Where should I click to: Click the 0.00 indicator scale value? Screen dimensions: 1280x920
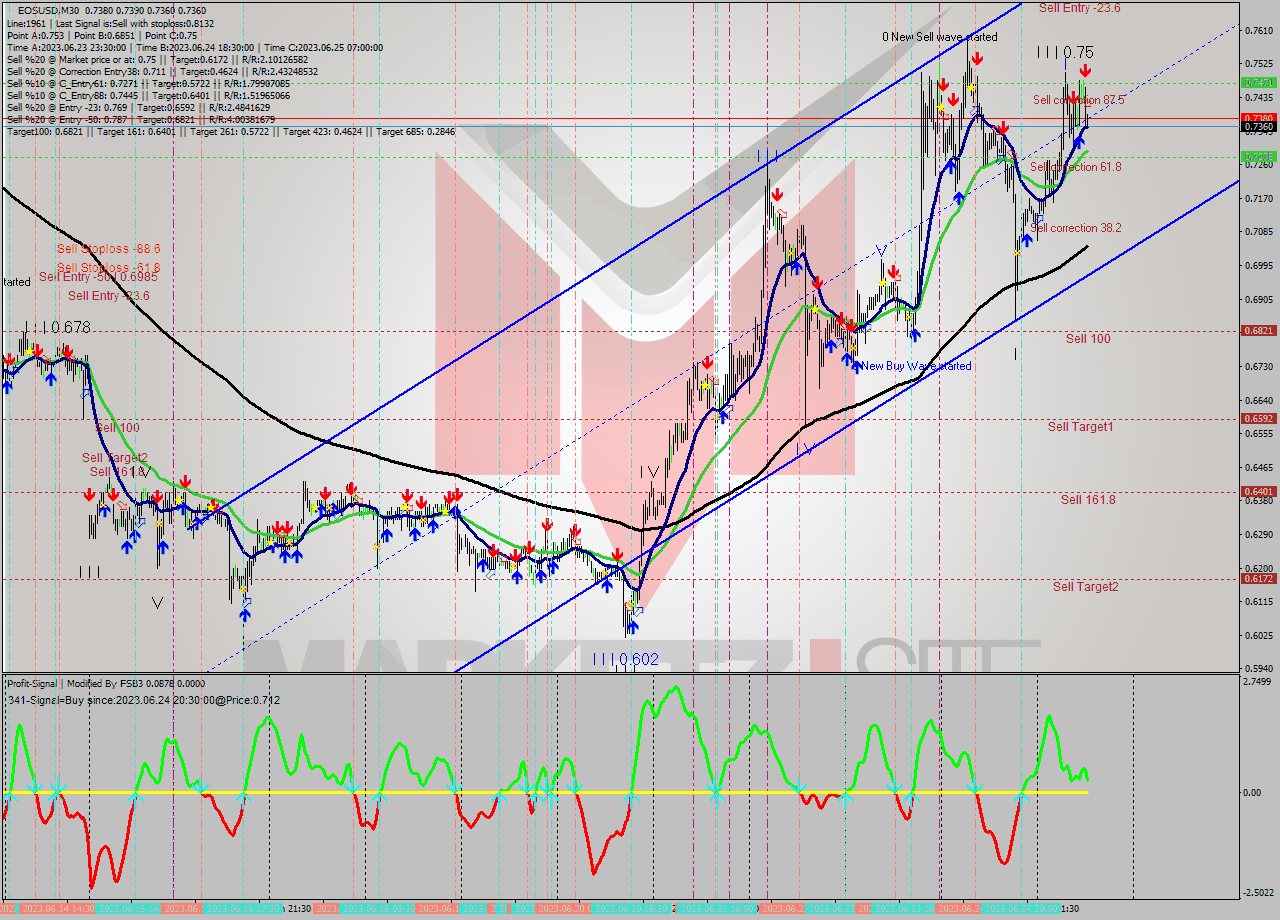click(1251, 792)
